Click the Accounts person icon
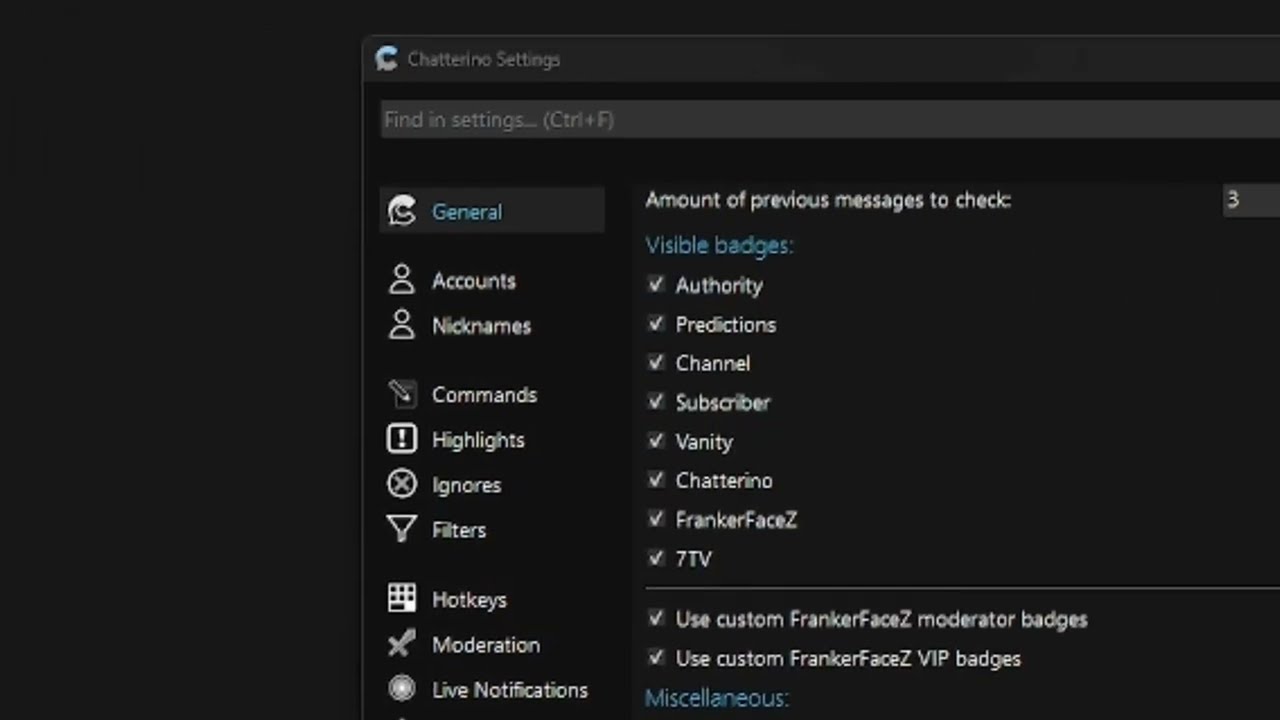 point(402,280)
